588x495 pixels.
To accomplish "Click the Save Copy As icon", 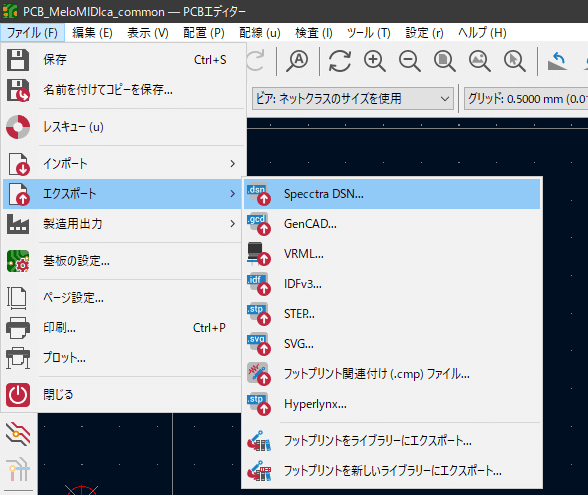I will click(x=18, y=90).
